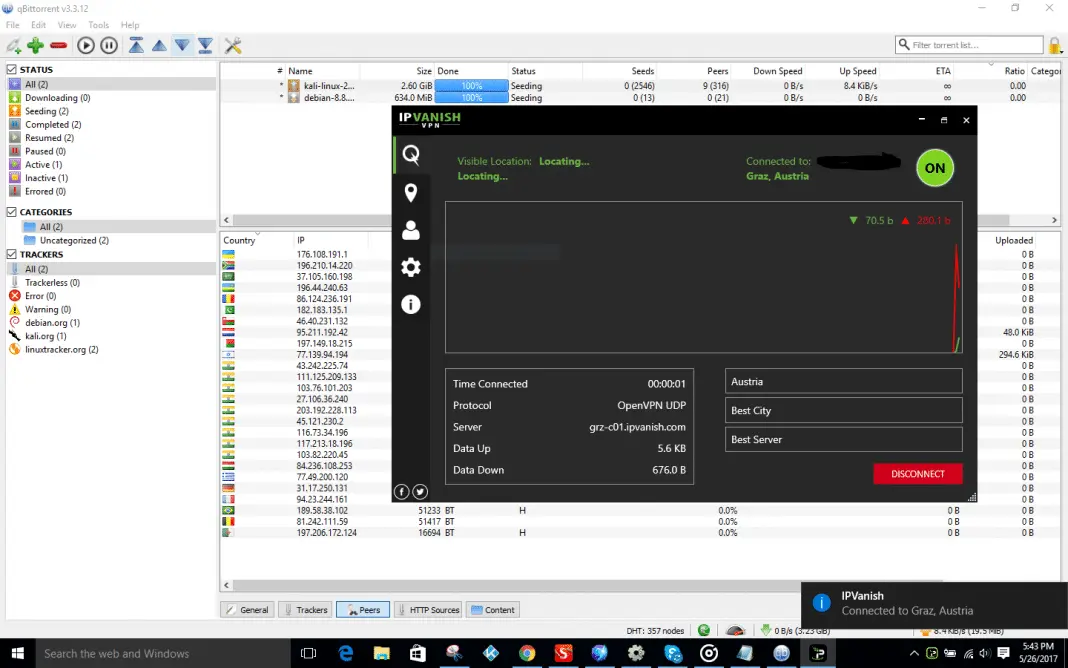This screenshot has width=1068, height=668.
Task: Resume torrents with the play icon
Action: tap(86, 46)
